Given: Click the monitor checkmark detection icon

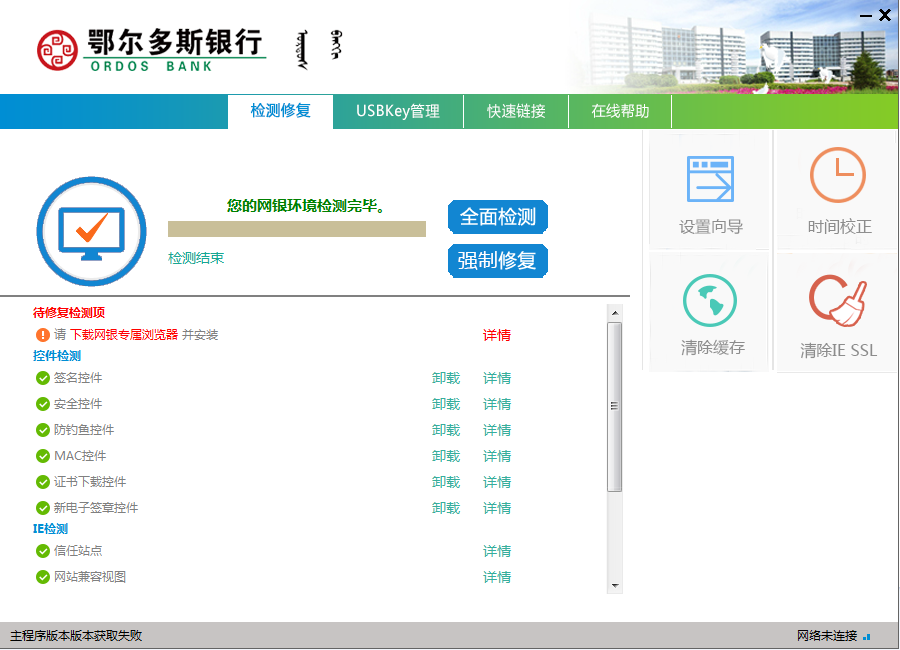Looking at the screenshot, I should 91,231.
